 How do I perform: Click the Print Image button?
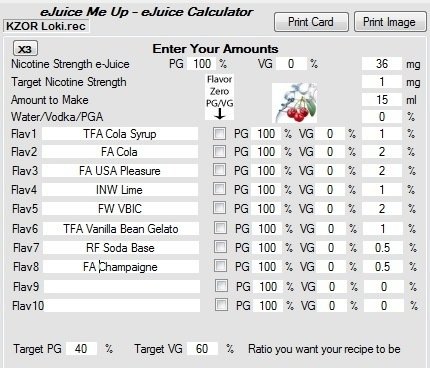click(390, 22)
